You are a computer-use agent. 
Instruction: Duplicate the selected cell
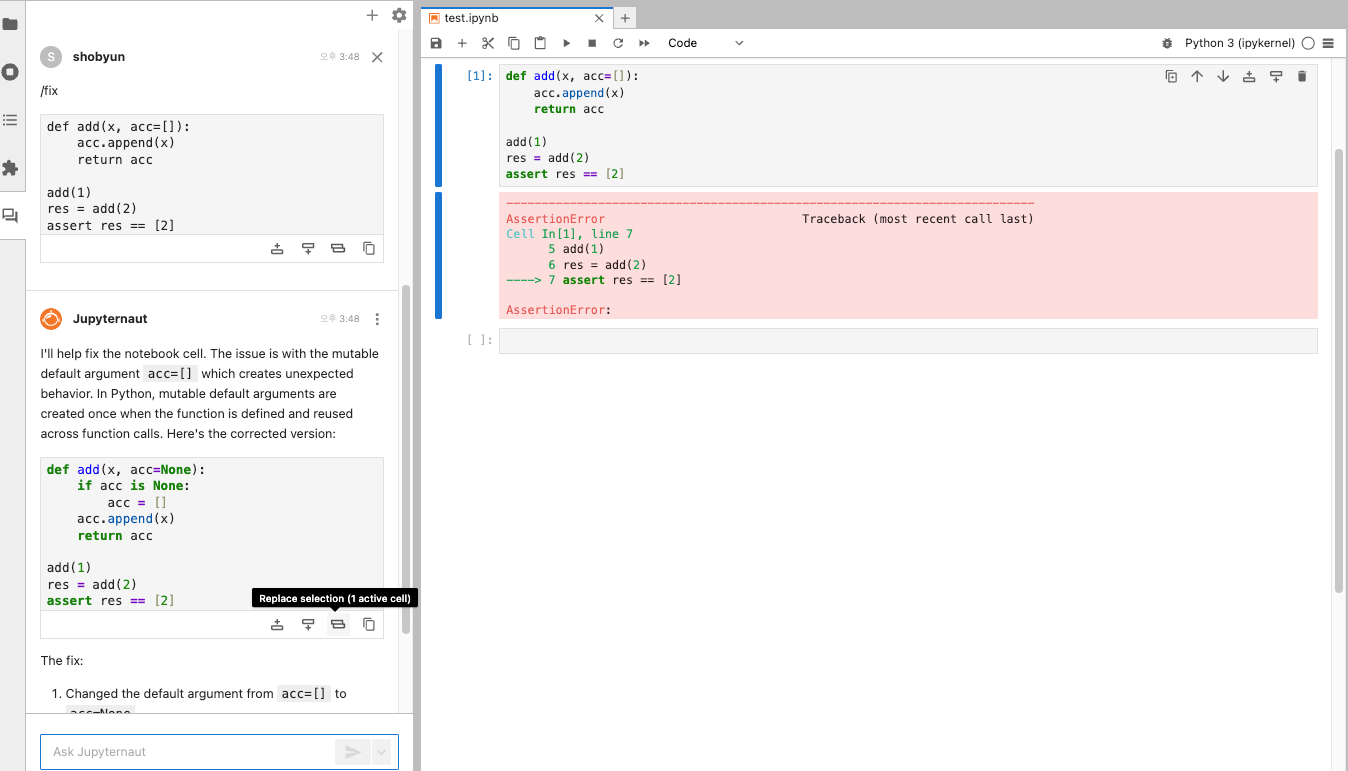(1171, 76)
